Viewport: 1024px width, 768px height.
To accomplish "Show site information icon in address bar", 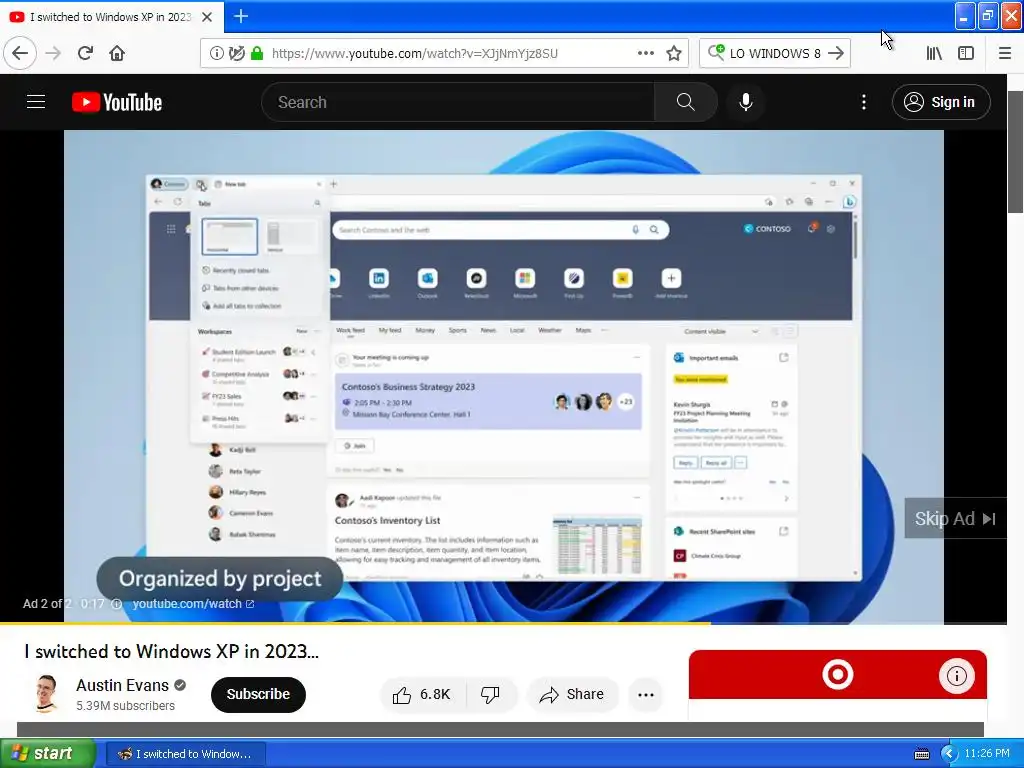I will pyautogui.click(x=216, y=53).
